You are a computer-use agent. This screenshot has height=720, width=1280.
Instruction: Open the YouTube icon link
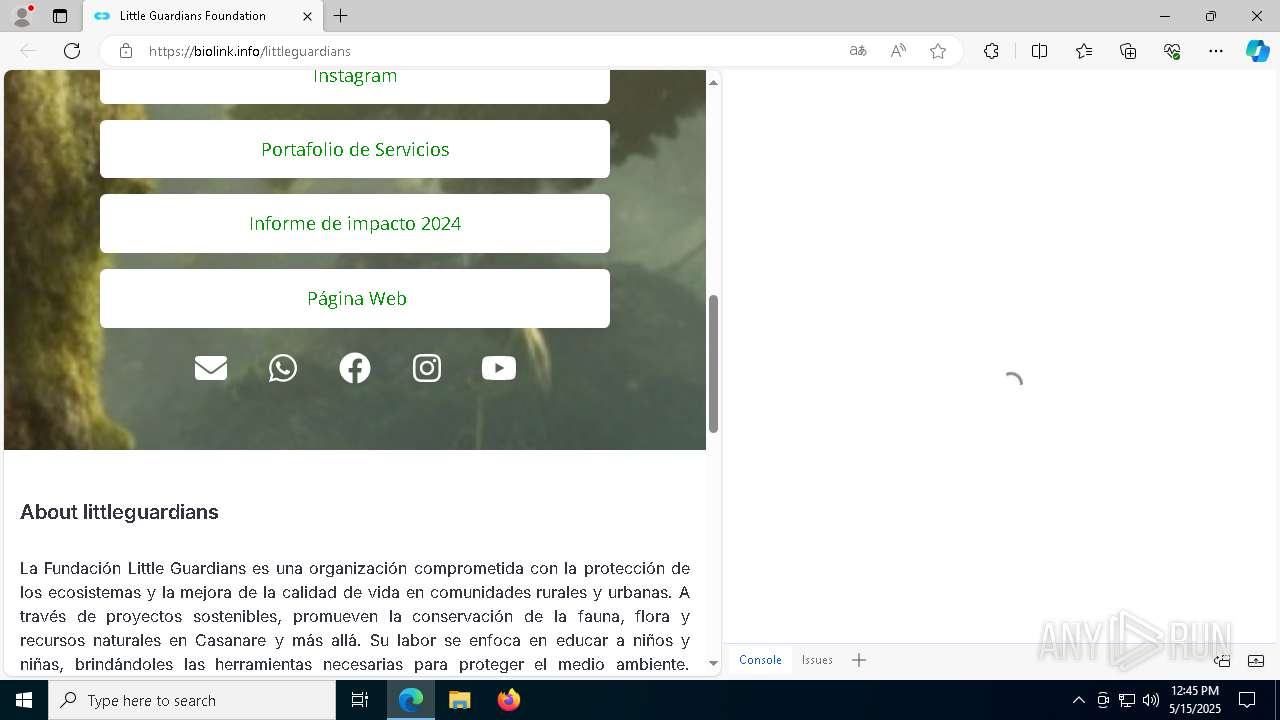pos(499,368)
